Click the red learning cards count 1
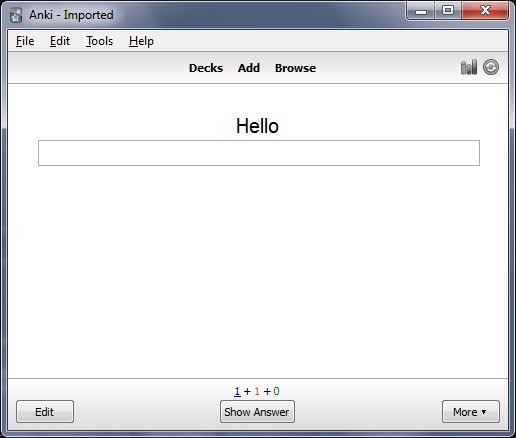Viewport: 516px width, 438px height. (x=257, y=391)
